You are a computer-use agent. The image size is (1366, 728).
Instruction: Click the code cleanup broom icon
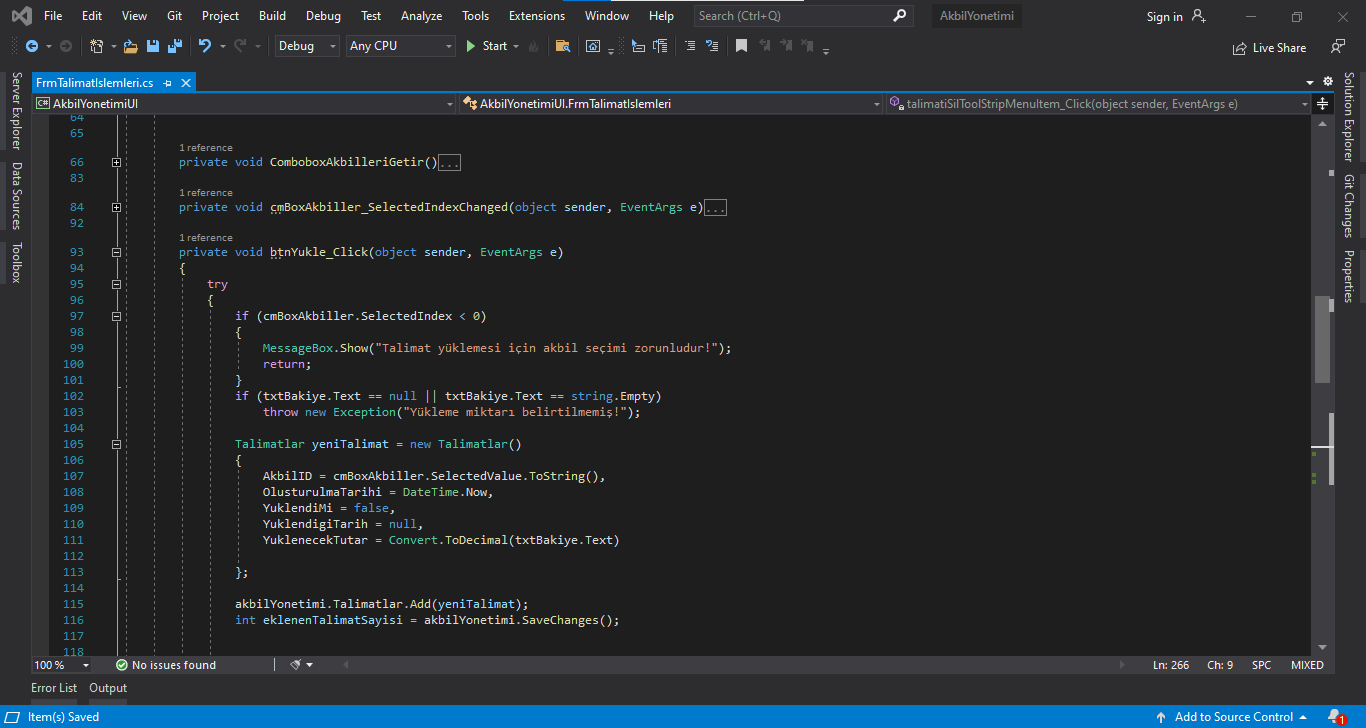(x=296, y=665)
